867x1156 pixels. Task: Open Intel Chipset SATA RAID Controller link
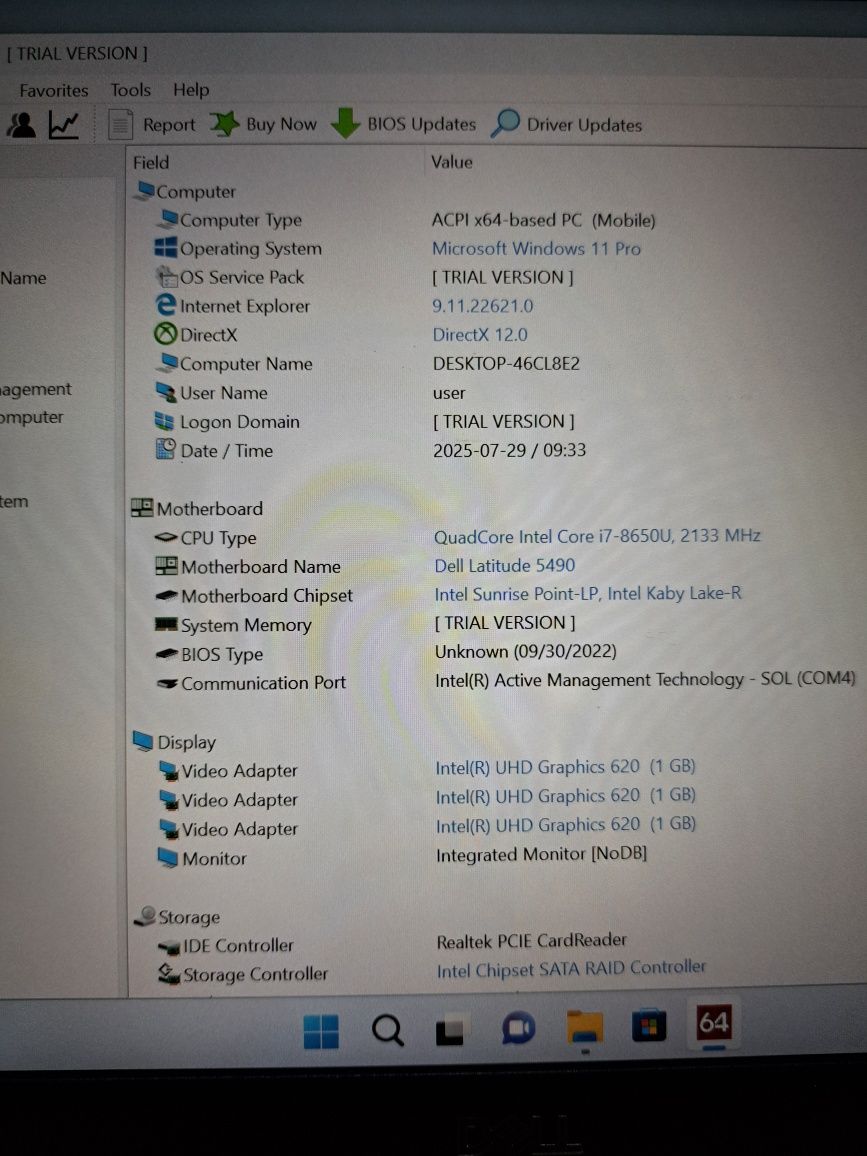(x=571, y=969)
